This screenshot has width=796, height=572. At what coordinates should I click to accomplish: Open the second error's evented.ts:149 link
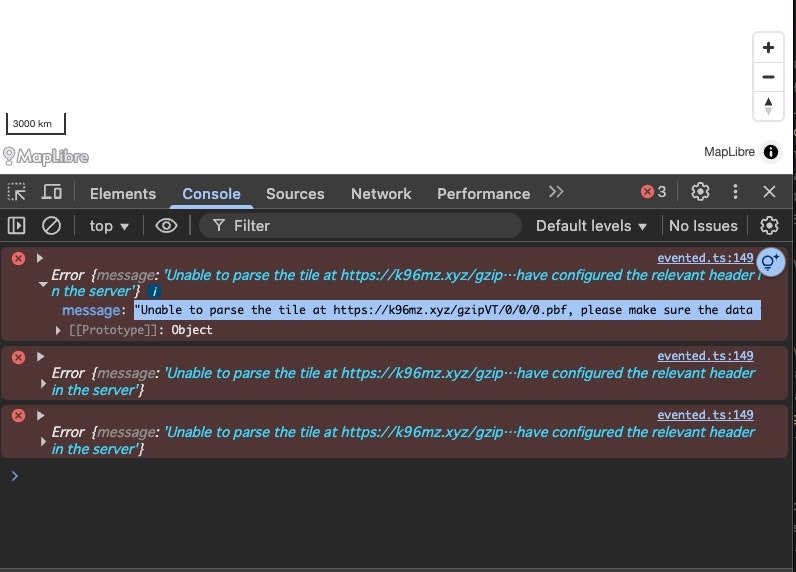tap(705, 356)
